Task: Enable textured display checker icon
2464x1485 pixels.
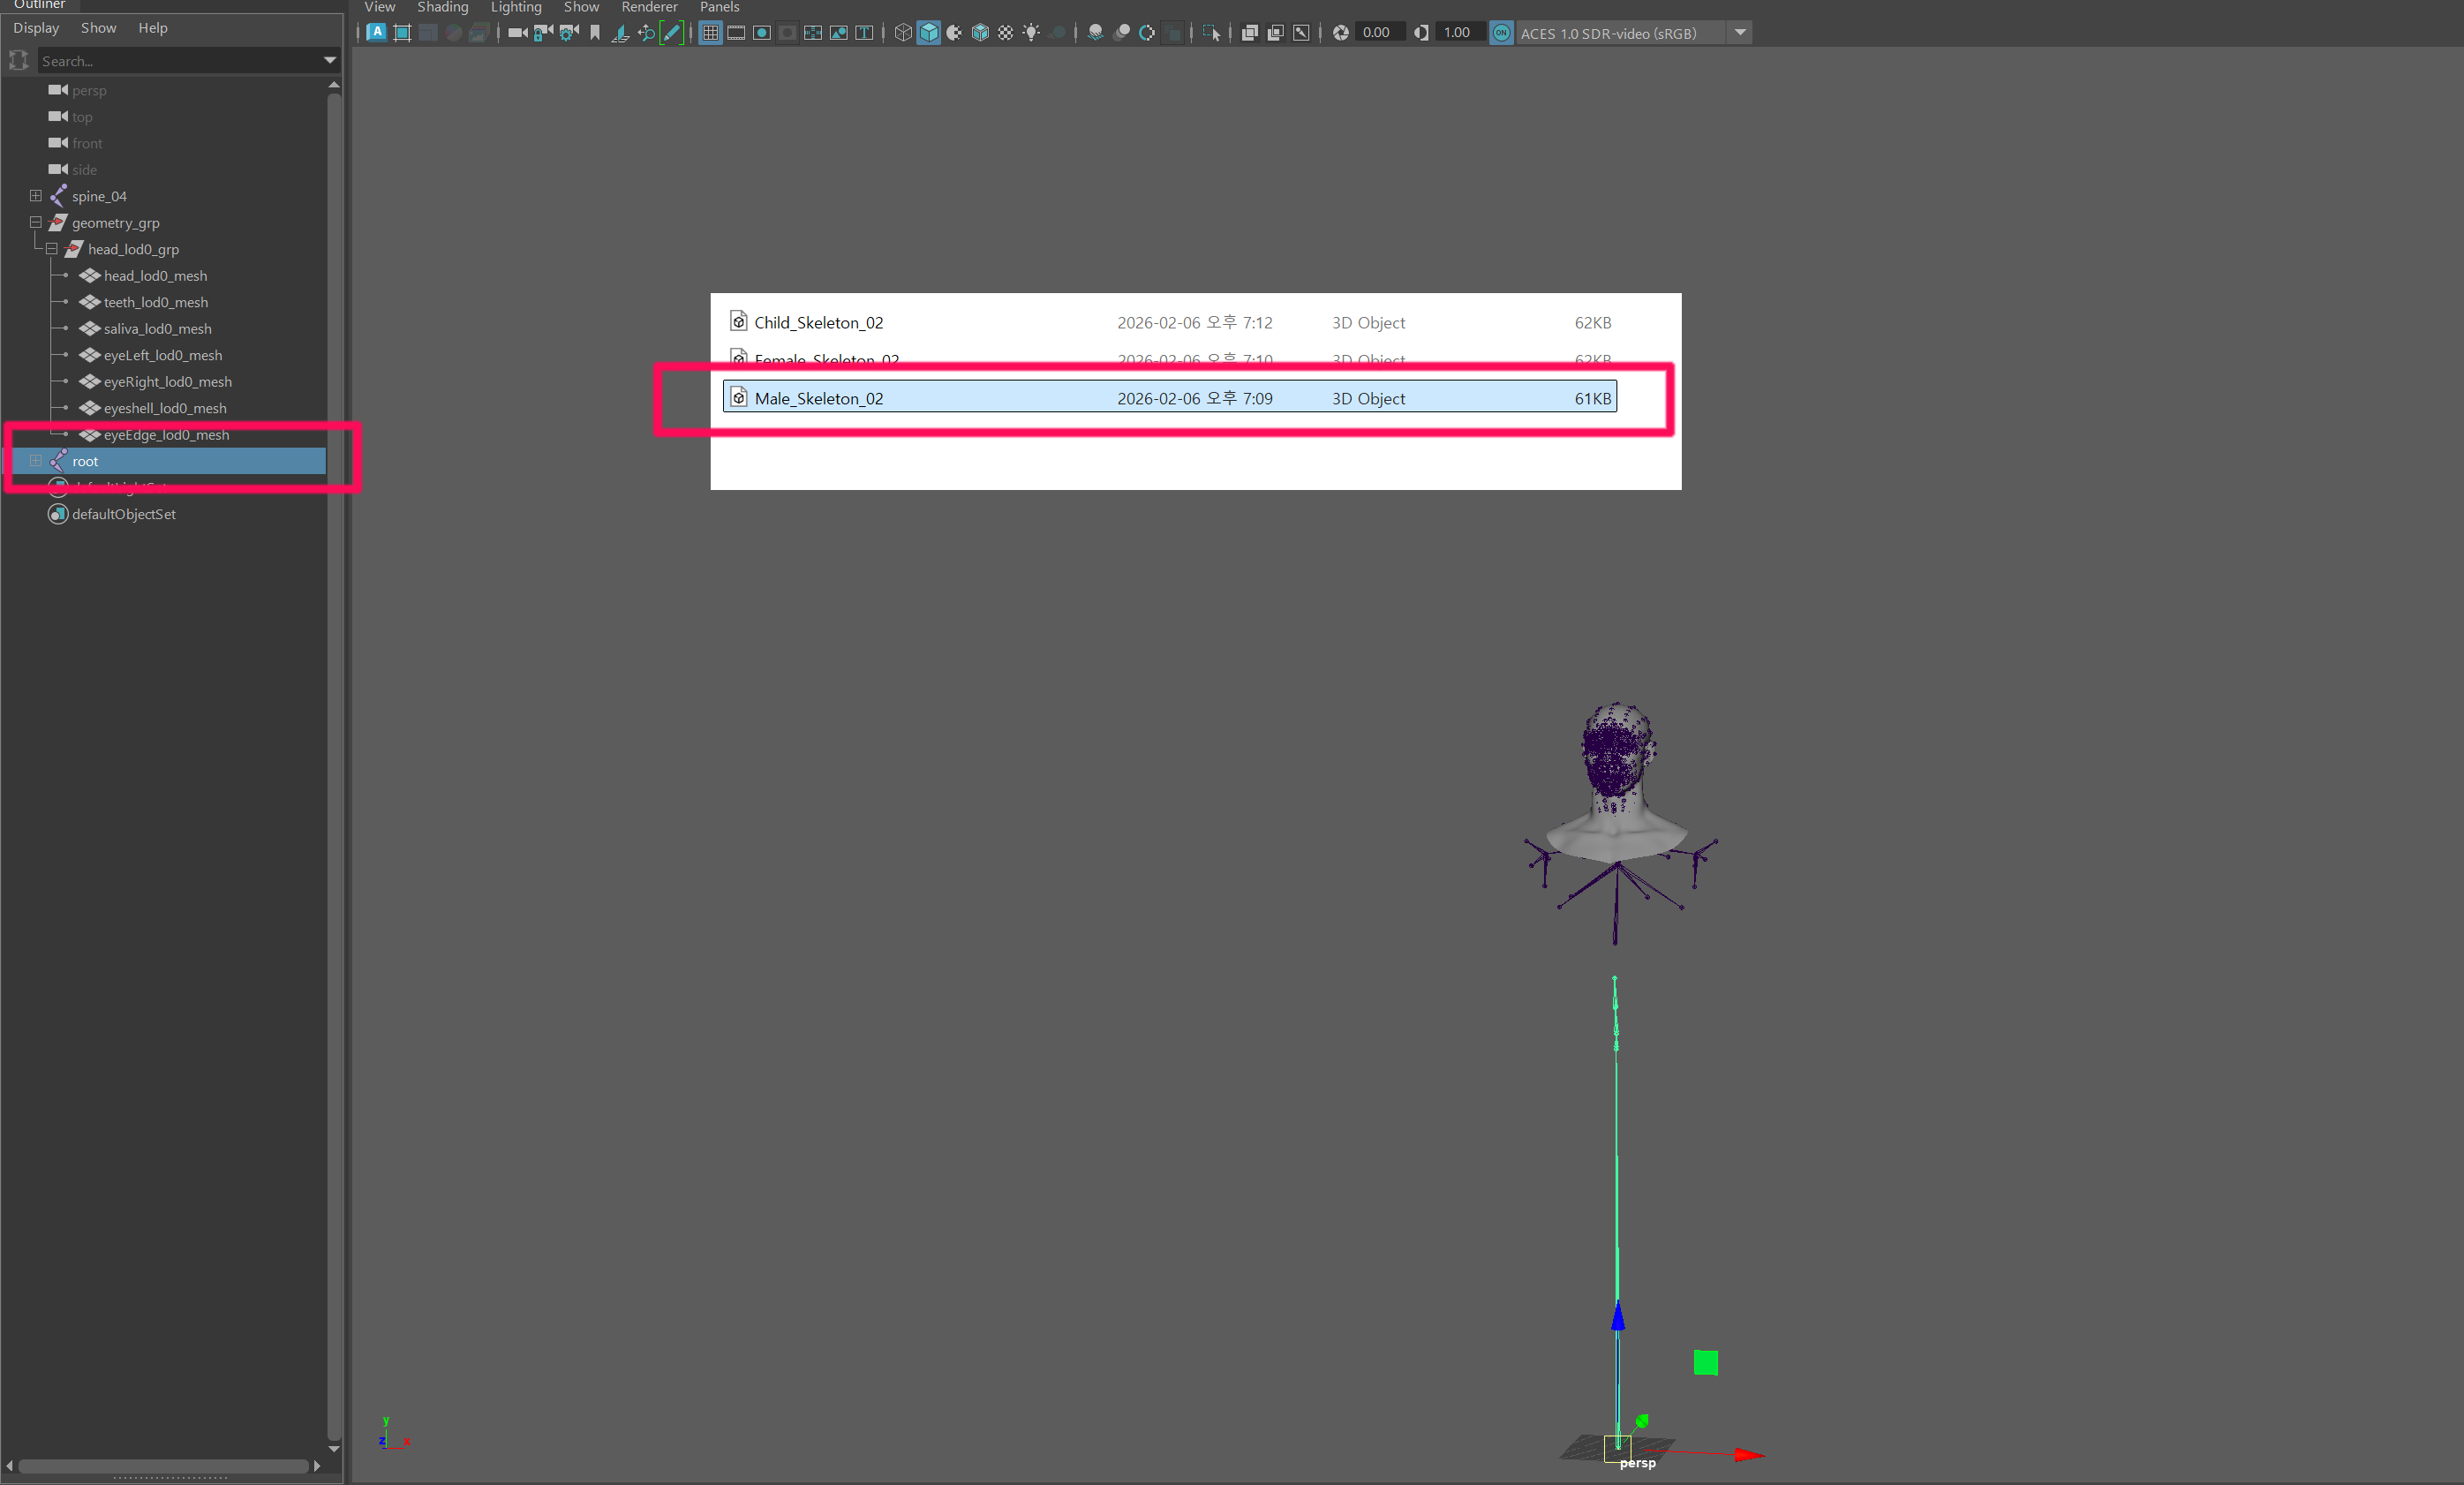Action: [x=1005, y=33]
